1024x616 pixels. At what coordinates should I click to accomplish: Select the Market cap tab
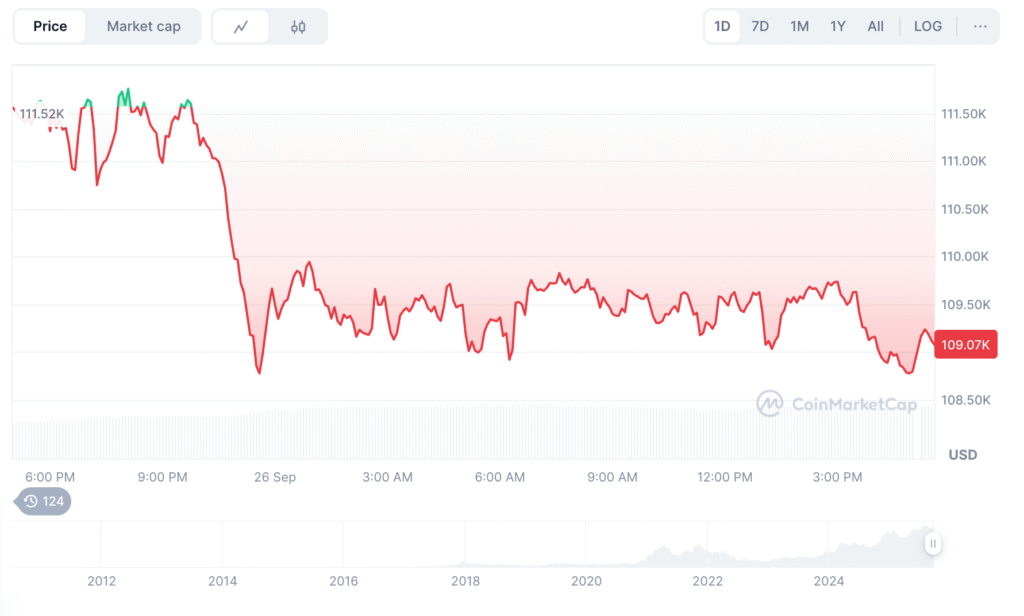[143, 27]
